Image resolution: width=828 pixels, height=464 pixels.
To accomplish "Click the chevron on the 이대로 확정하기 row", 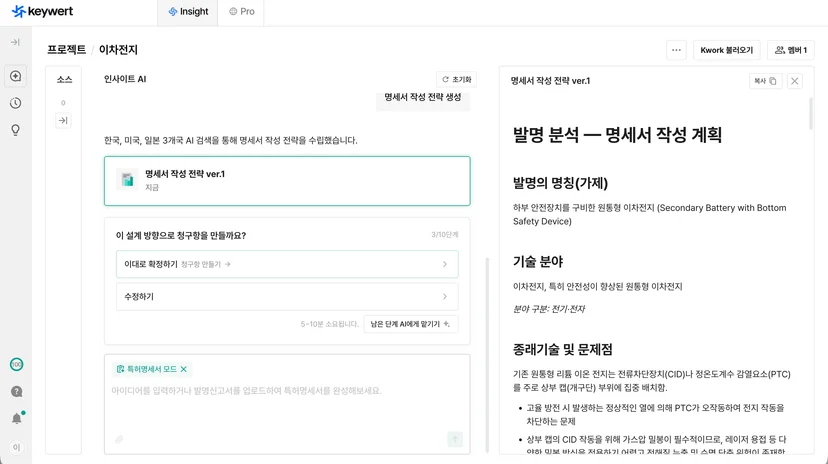I will [445, 264].
